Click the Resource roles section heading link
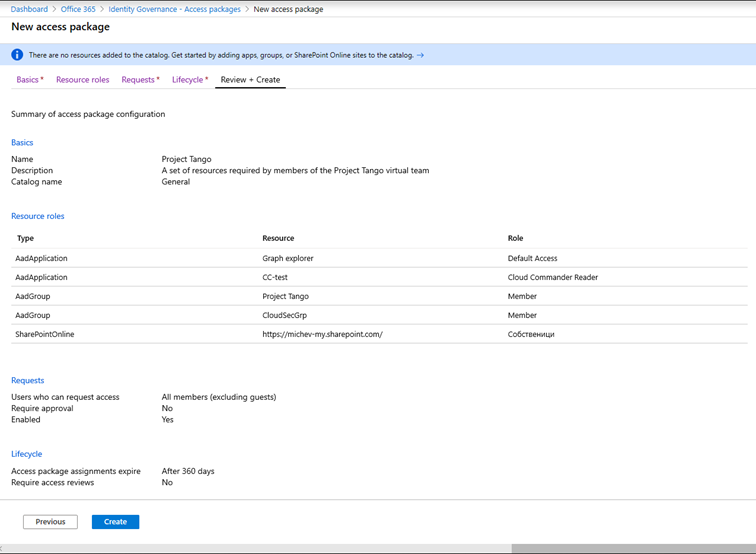 click(x=38, y=216)
